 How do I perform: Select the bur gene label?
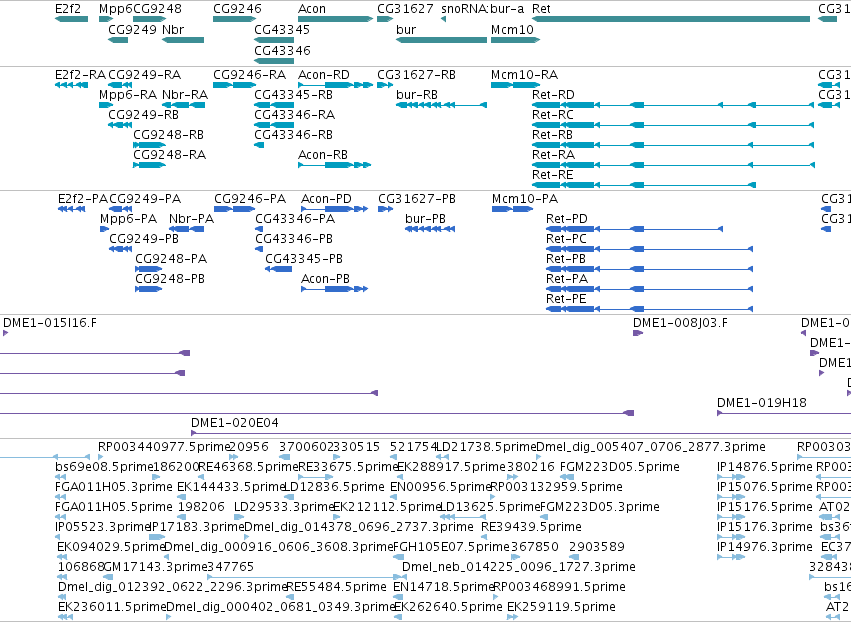[x=406, y=29]
